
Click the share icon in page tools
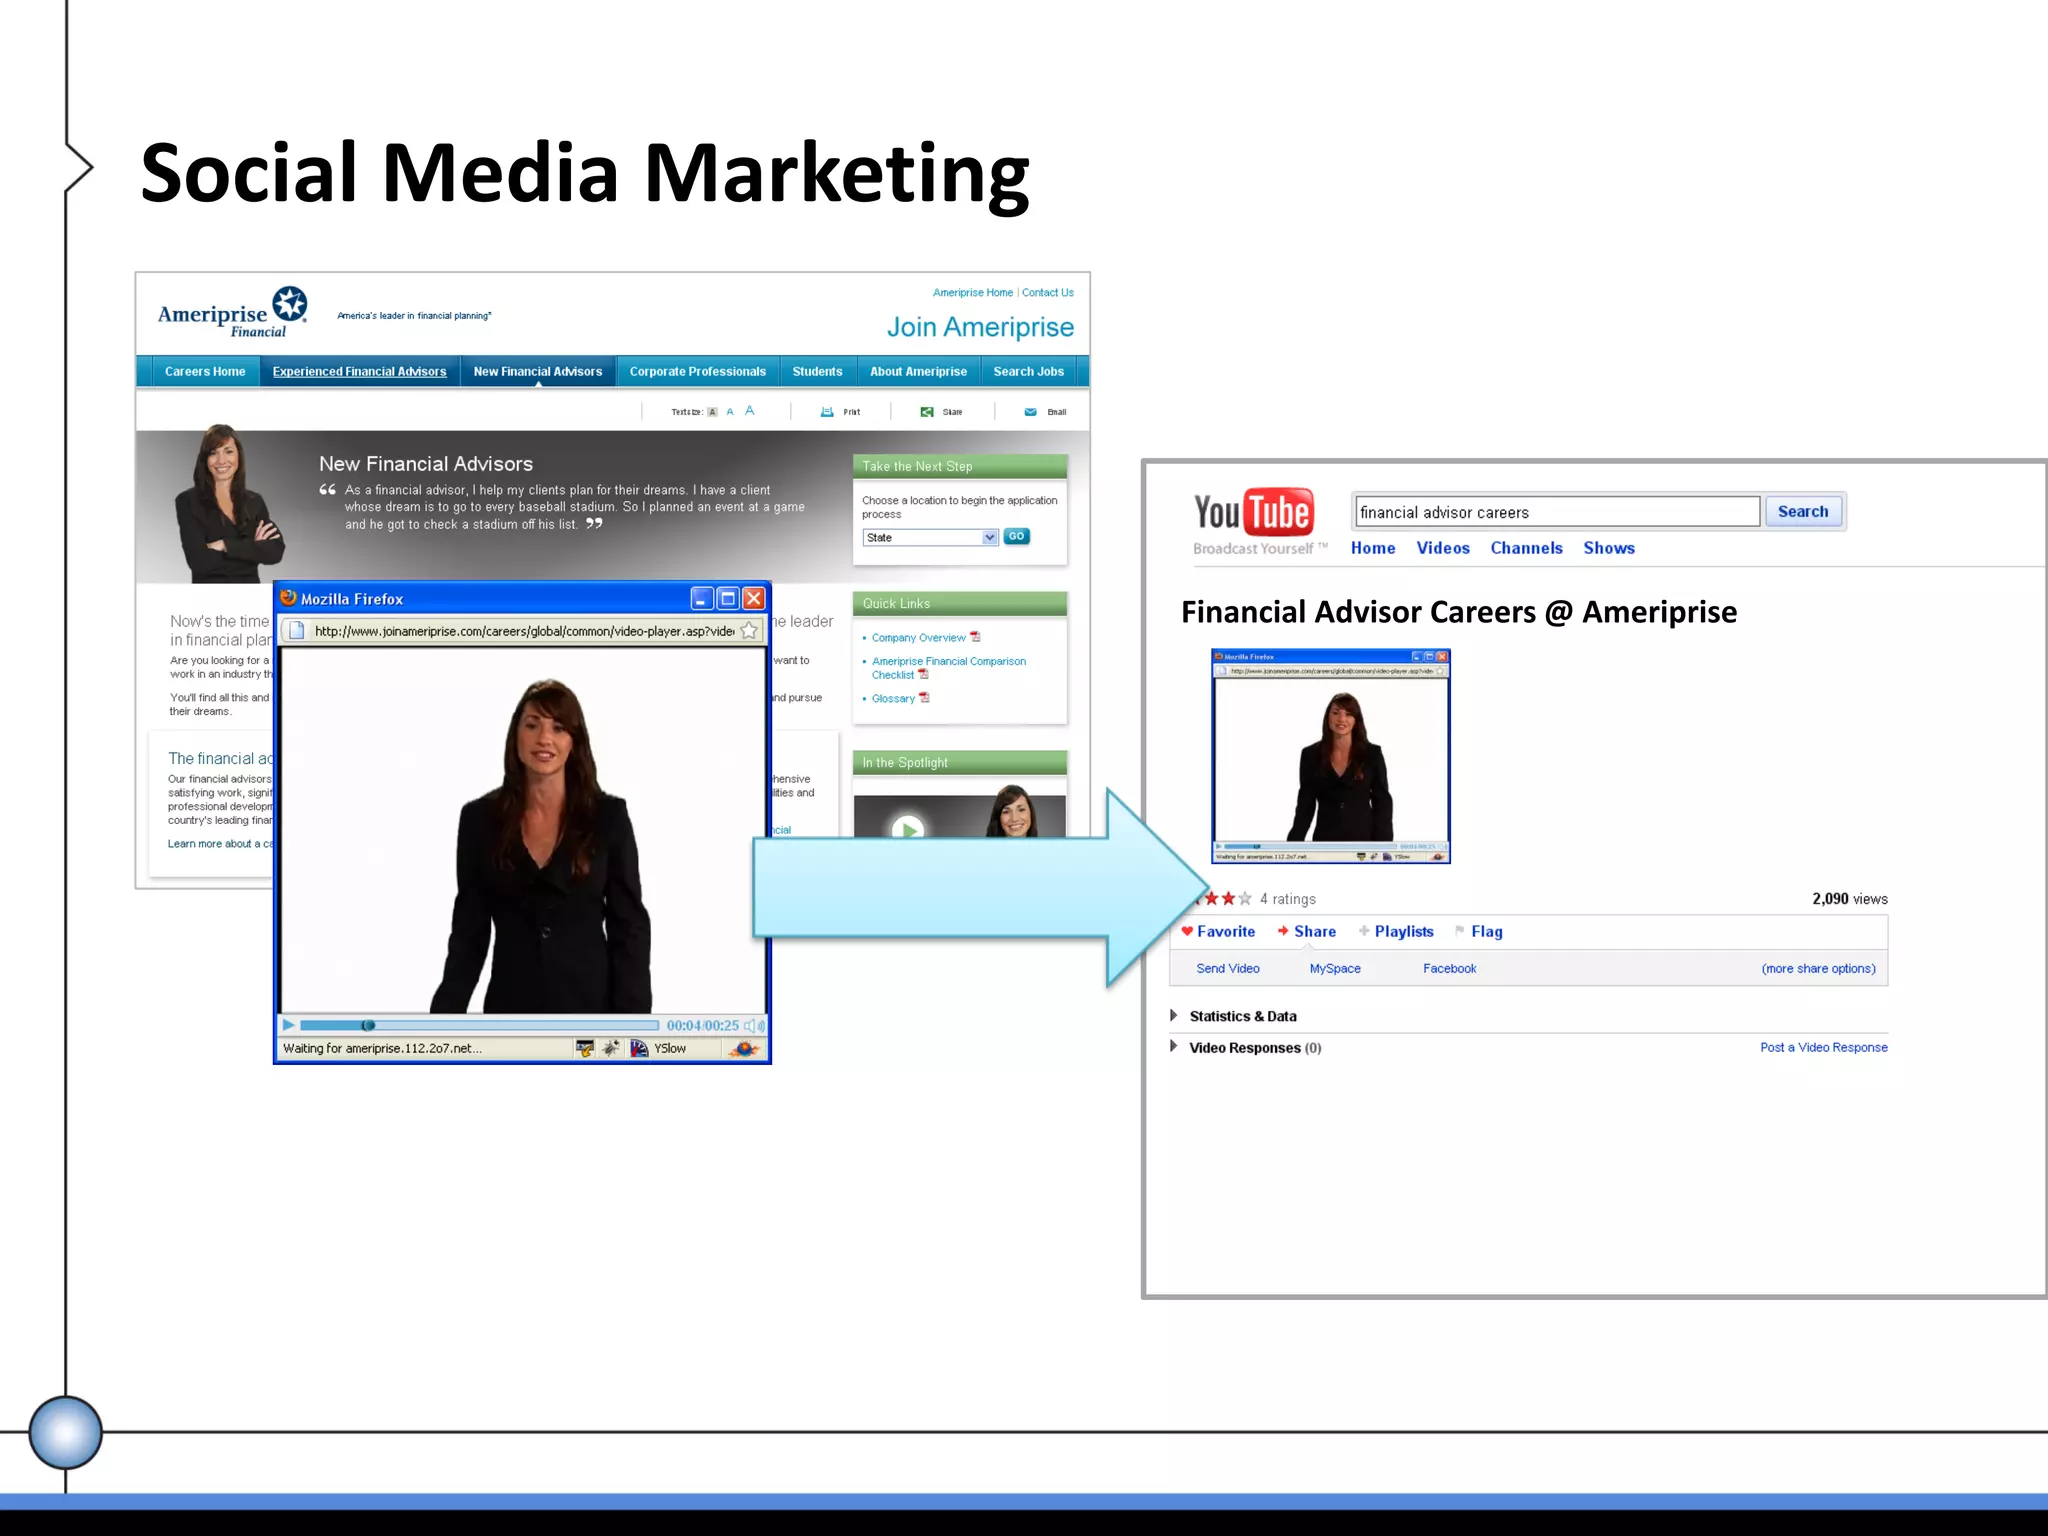(927, 412)
